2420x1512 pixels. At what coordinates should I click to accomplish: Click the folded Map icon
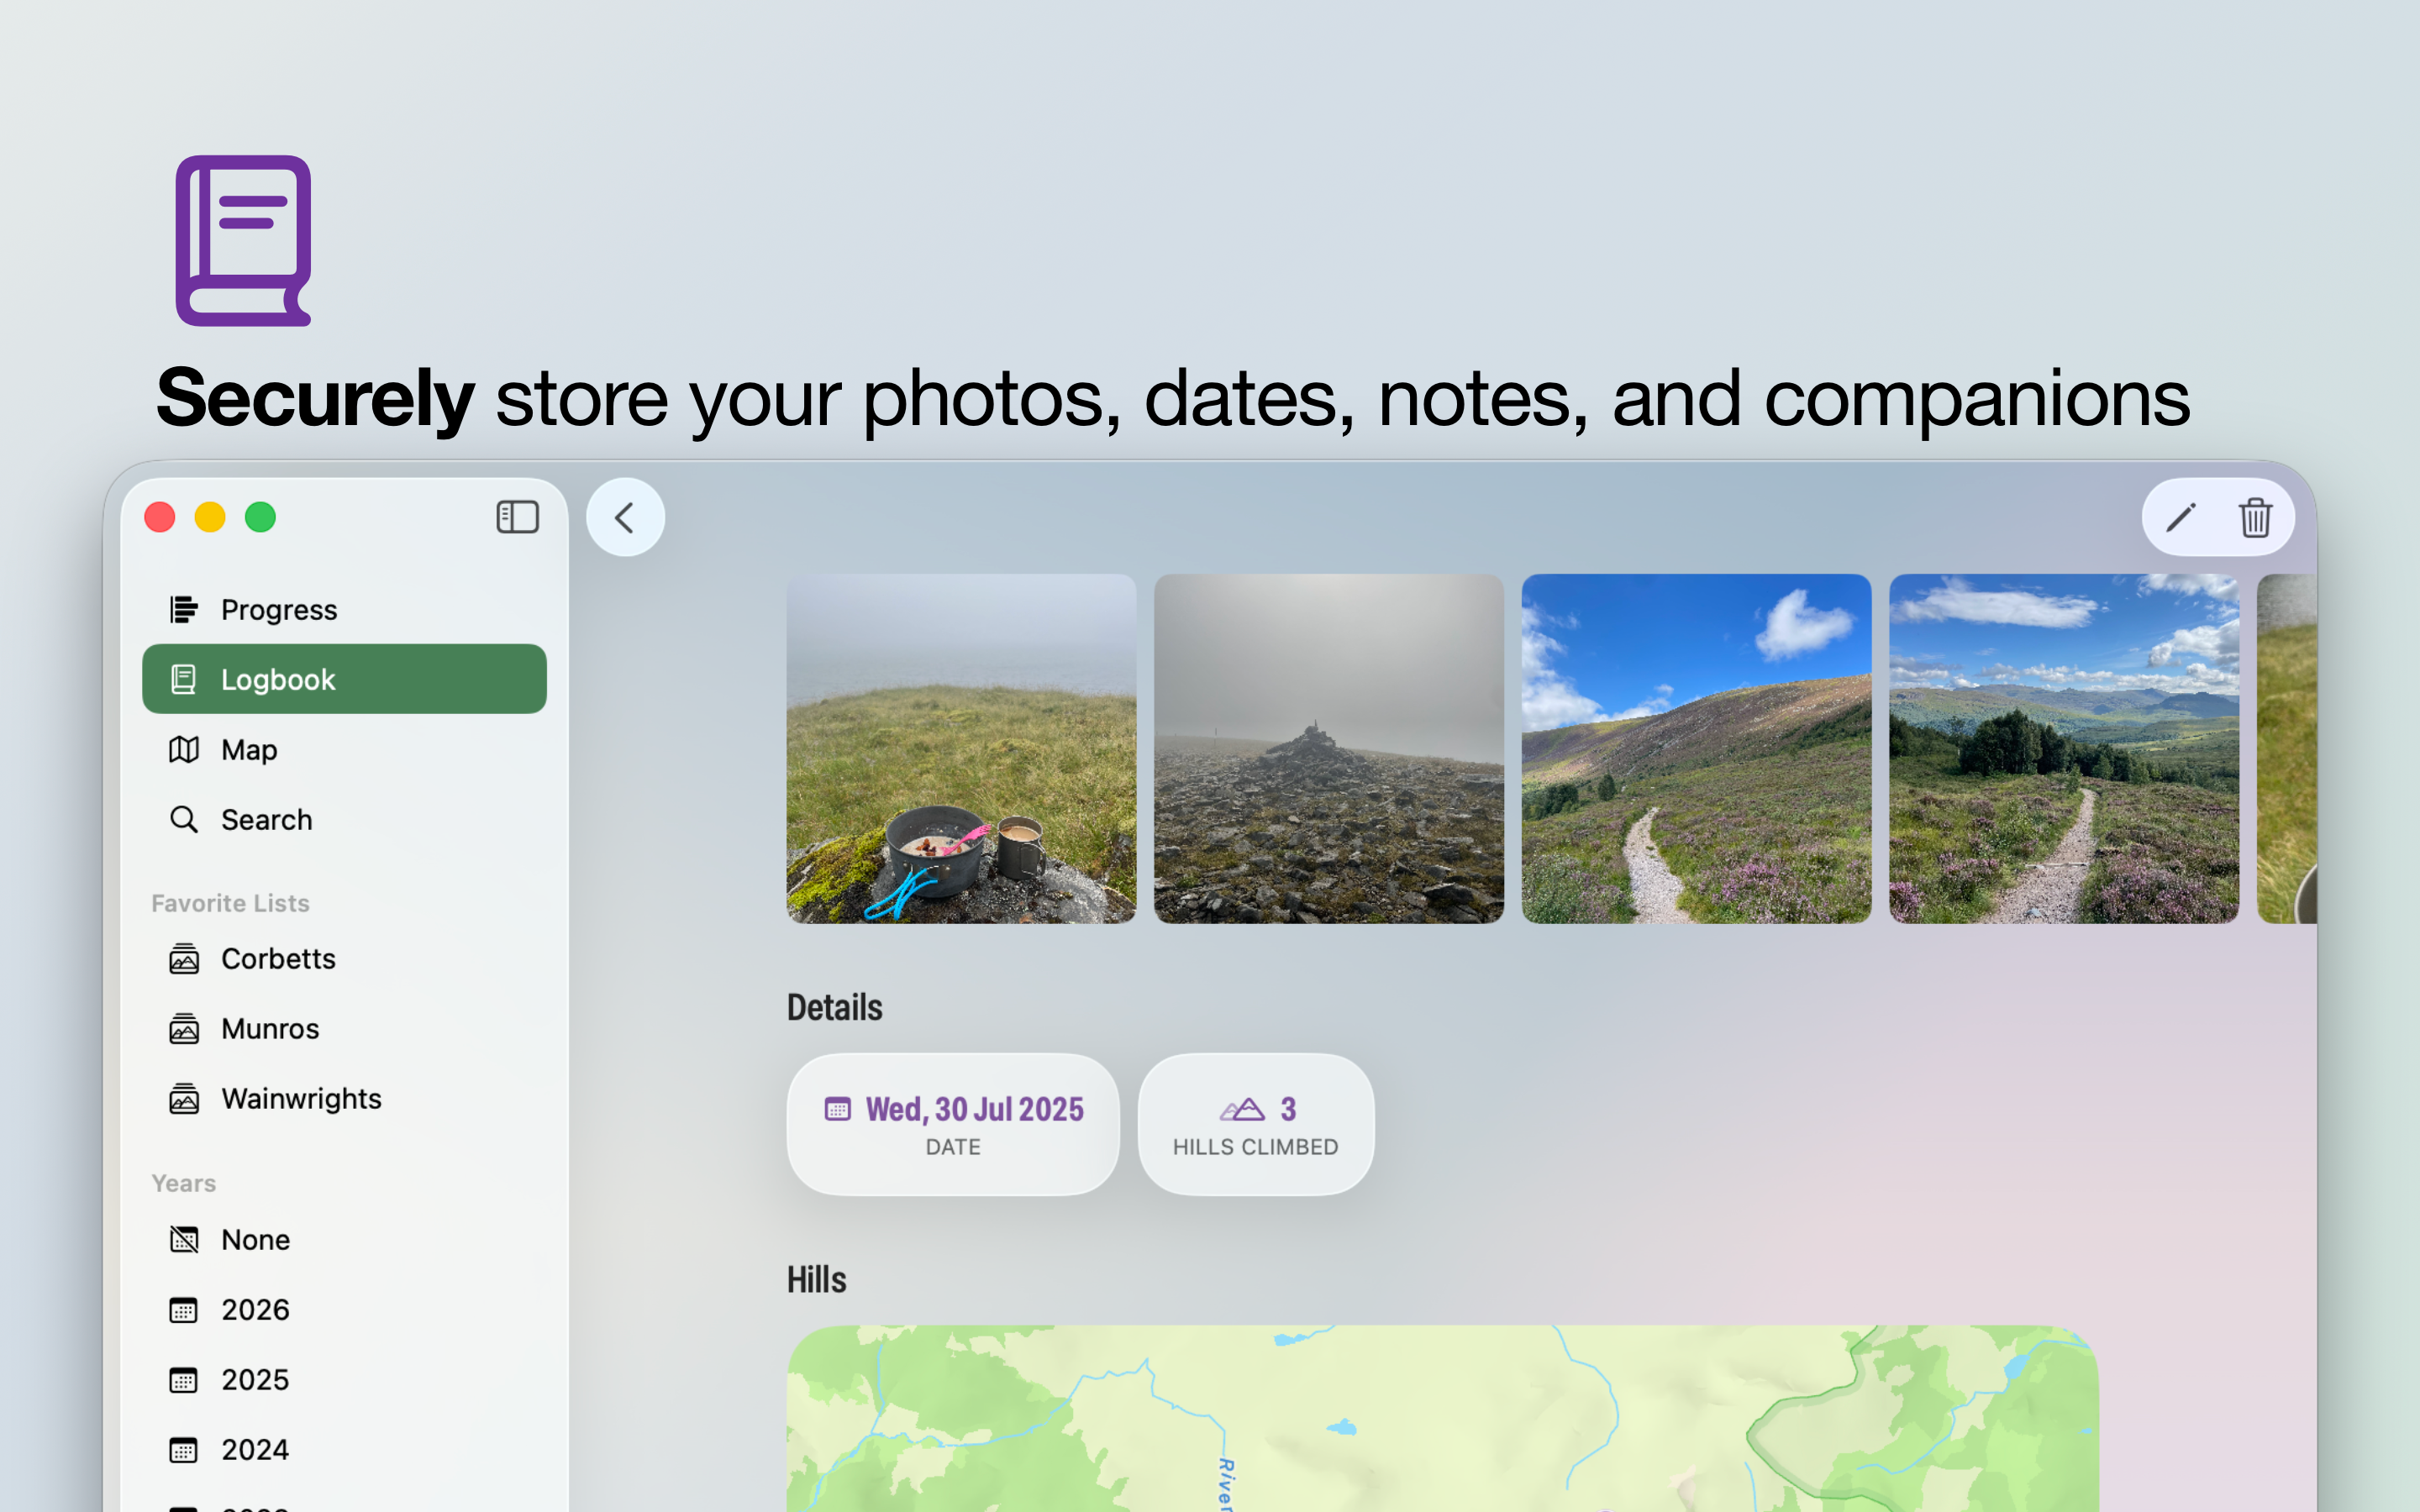click(184, 749)
